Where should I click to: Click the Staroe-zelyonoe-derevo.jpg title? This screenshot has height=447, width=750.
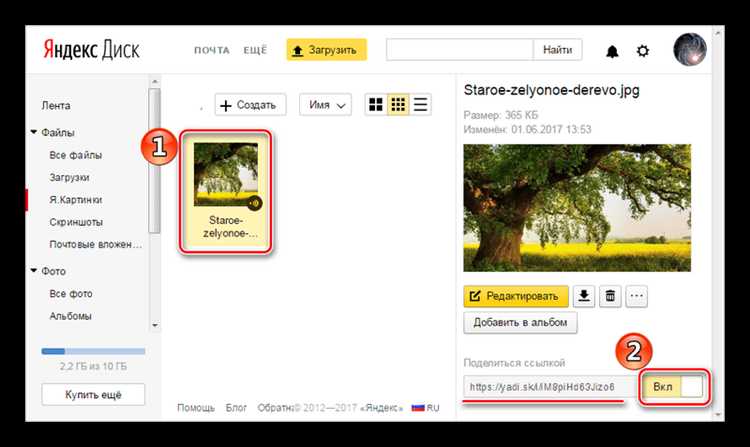[551, 90]
